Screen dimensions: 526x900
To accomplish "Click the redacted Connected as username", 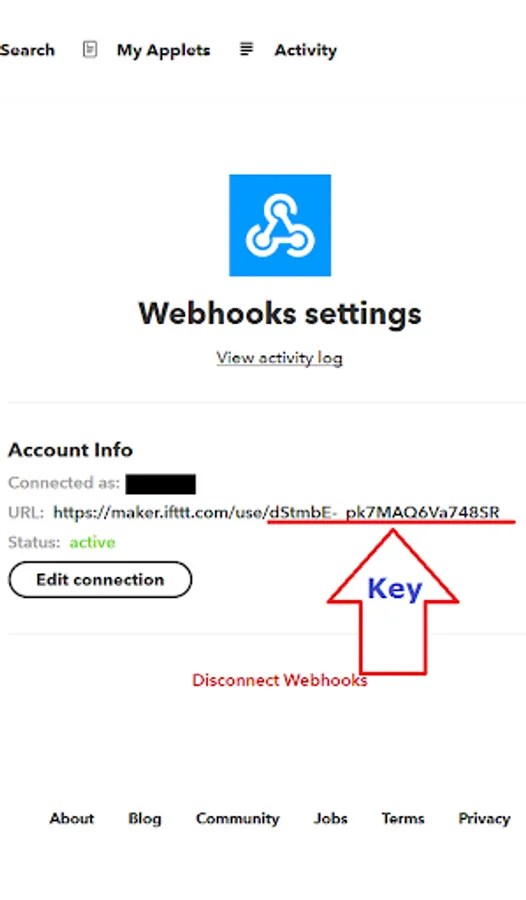I will tap(161, 484).
